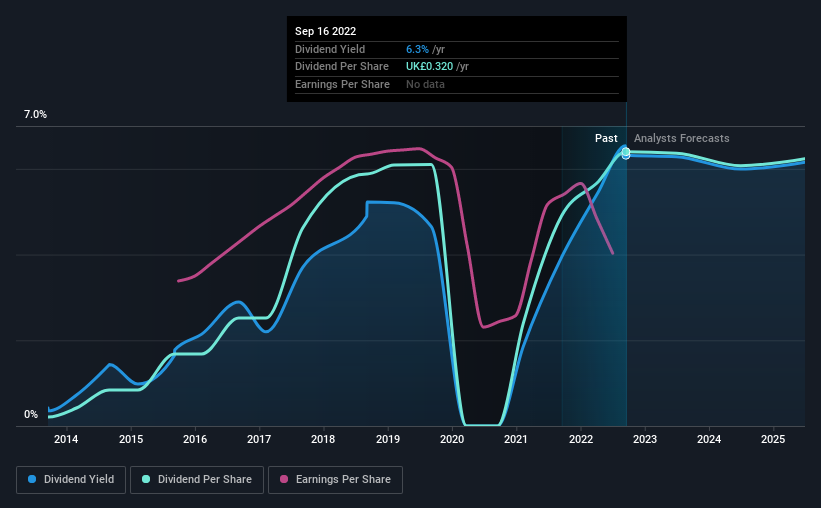Click the 2019 x-axis label
821x508 pixels.
[388, 439]
